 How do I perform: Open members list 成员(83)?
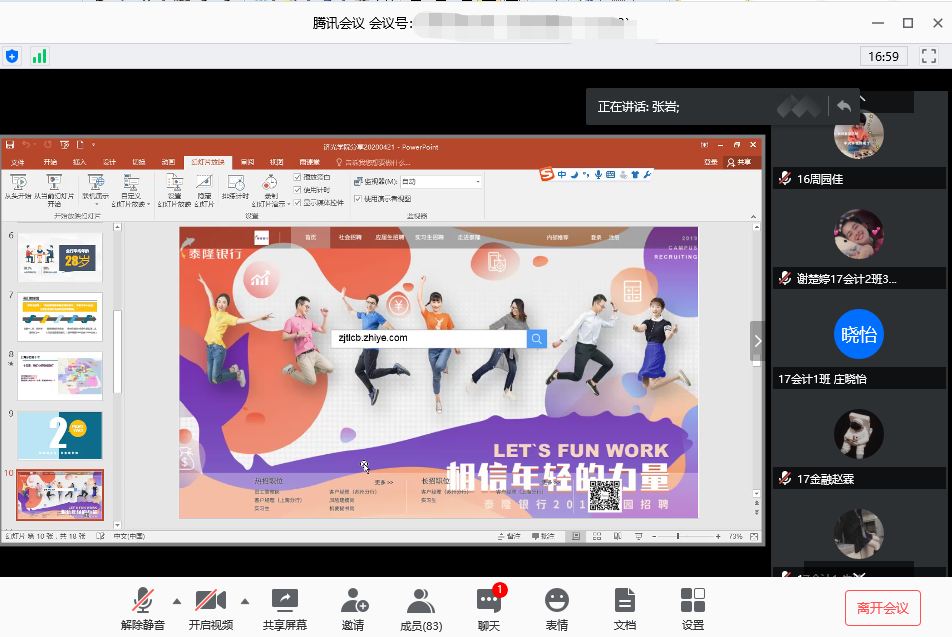(x=421, y=609)
